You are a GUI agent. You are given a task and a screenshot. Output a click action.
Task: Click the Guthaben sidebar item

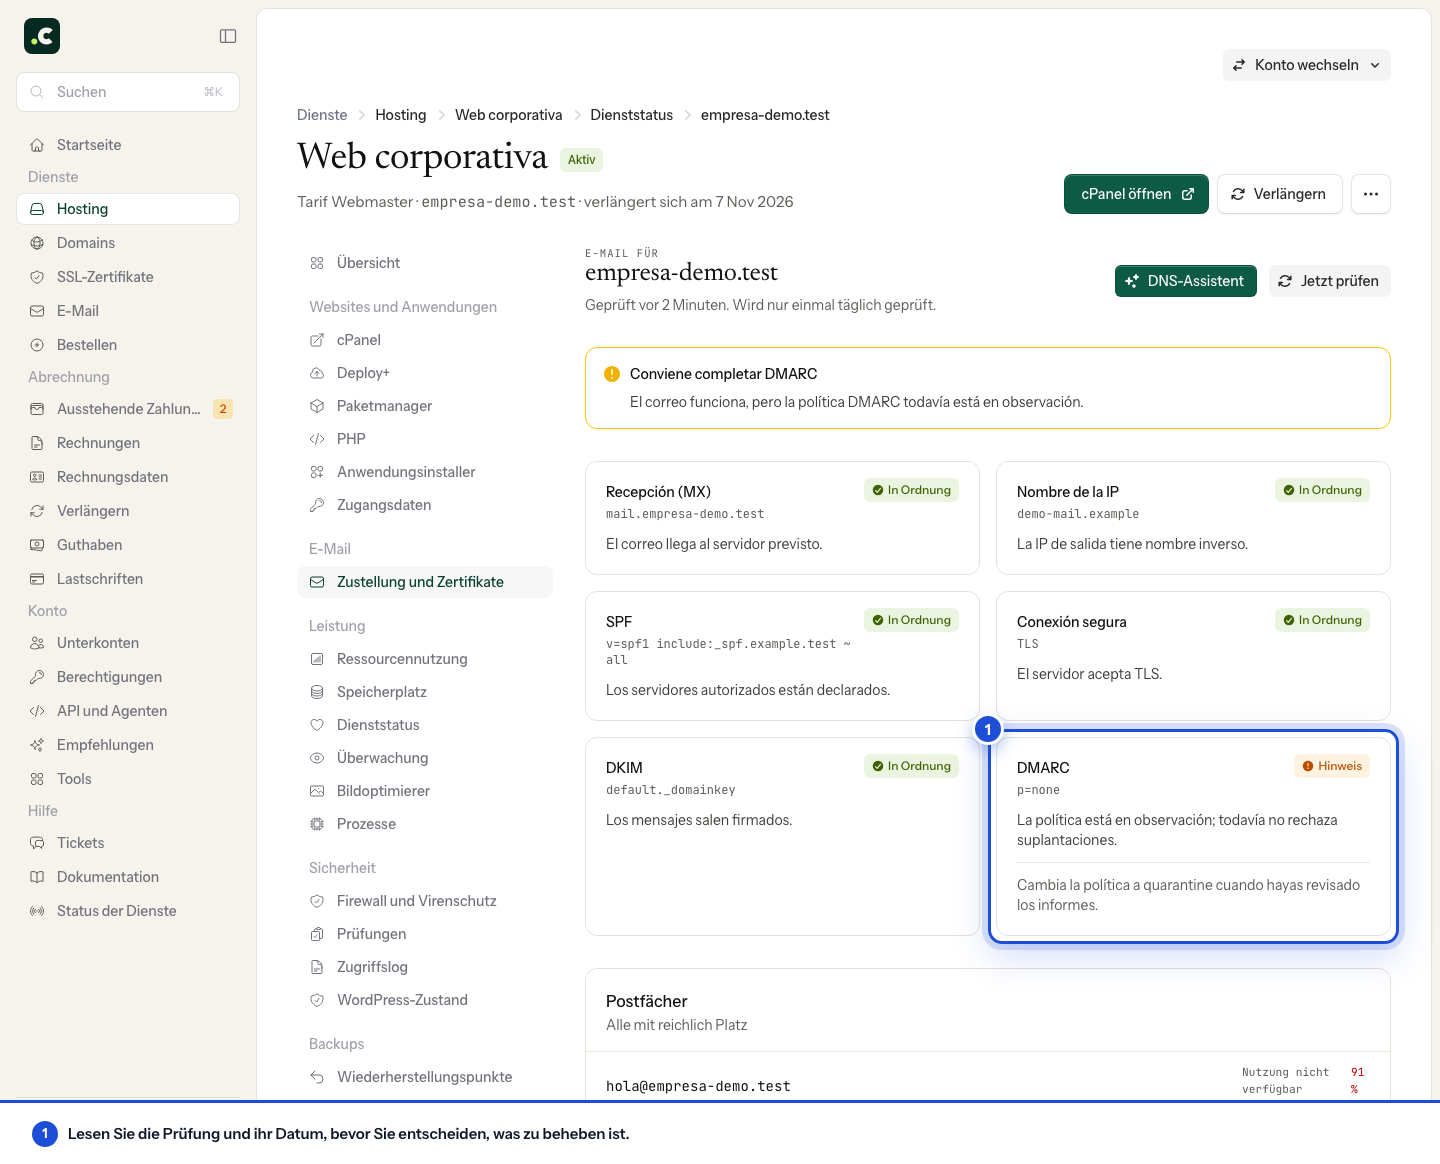point(128,545)
